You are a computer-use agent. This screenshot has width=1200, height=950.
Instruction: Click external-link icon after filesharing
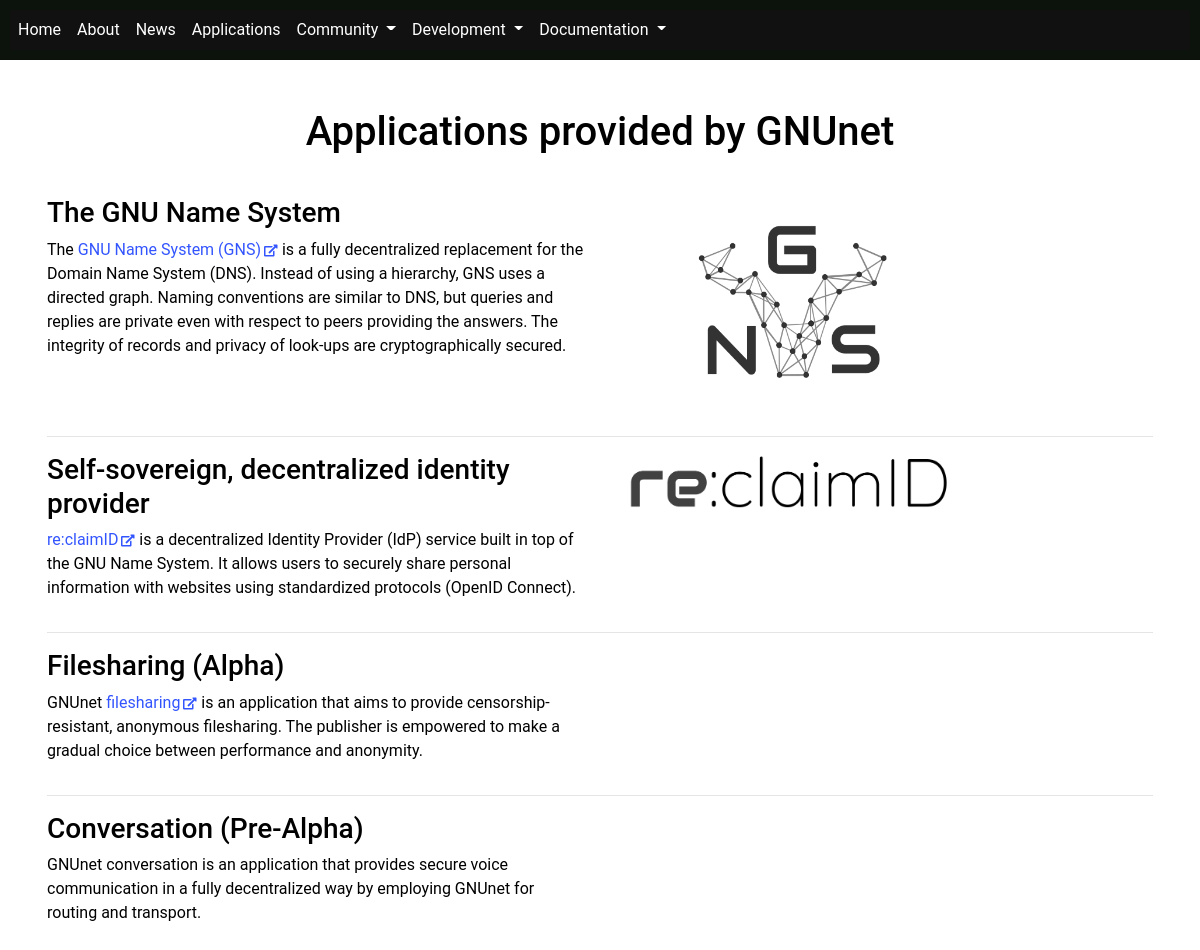click(189, 704)
